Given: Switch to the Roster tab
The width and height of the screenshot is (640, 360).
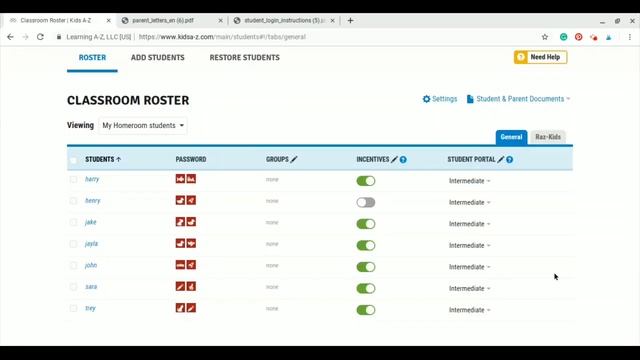Looking at the screenshot, I should pyautogui.click(x=92, y=58).
